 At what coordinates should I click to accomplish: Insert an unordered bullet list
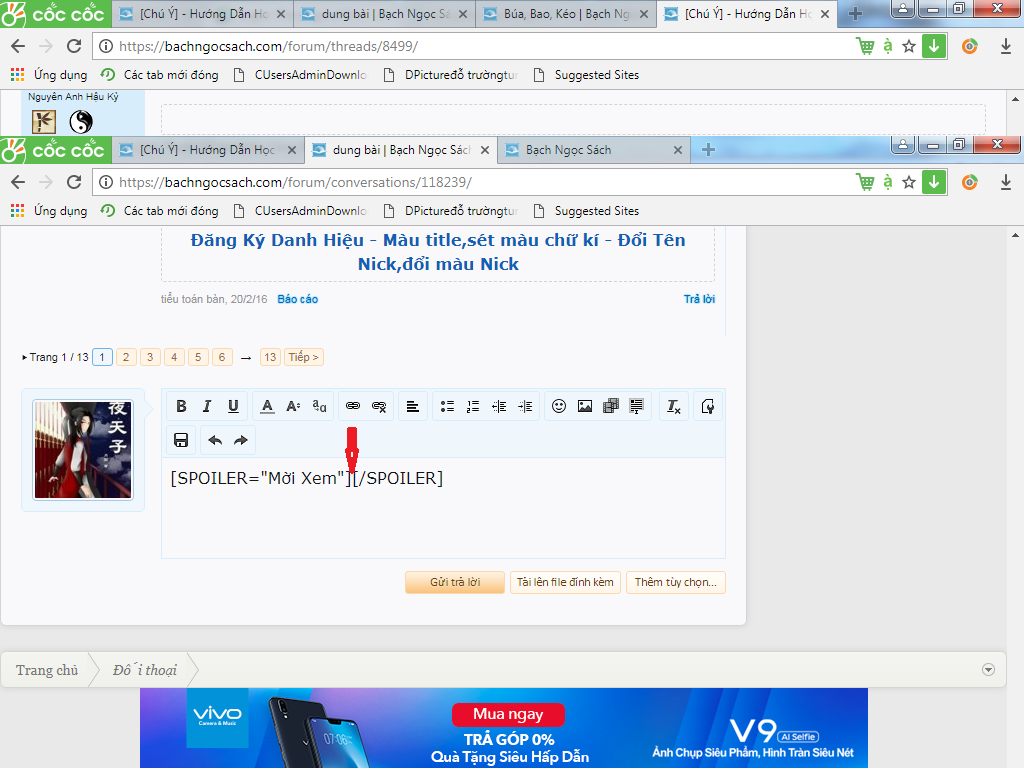click(x=447, y=406)
